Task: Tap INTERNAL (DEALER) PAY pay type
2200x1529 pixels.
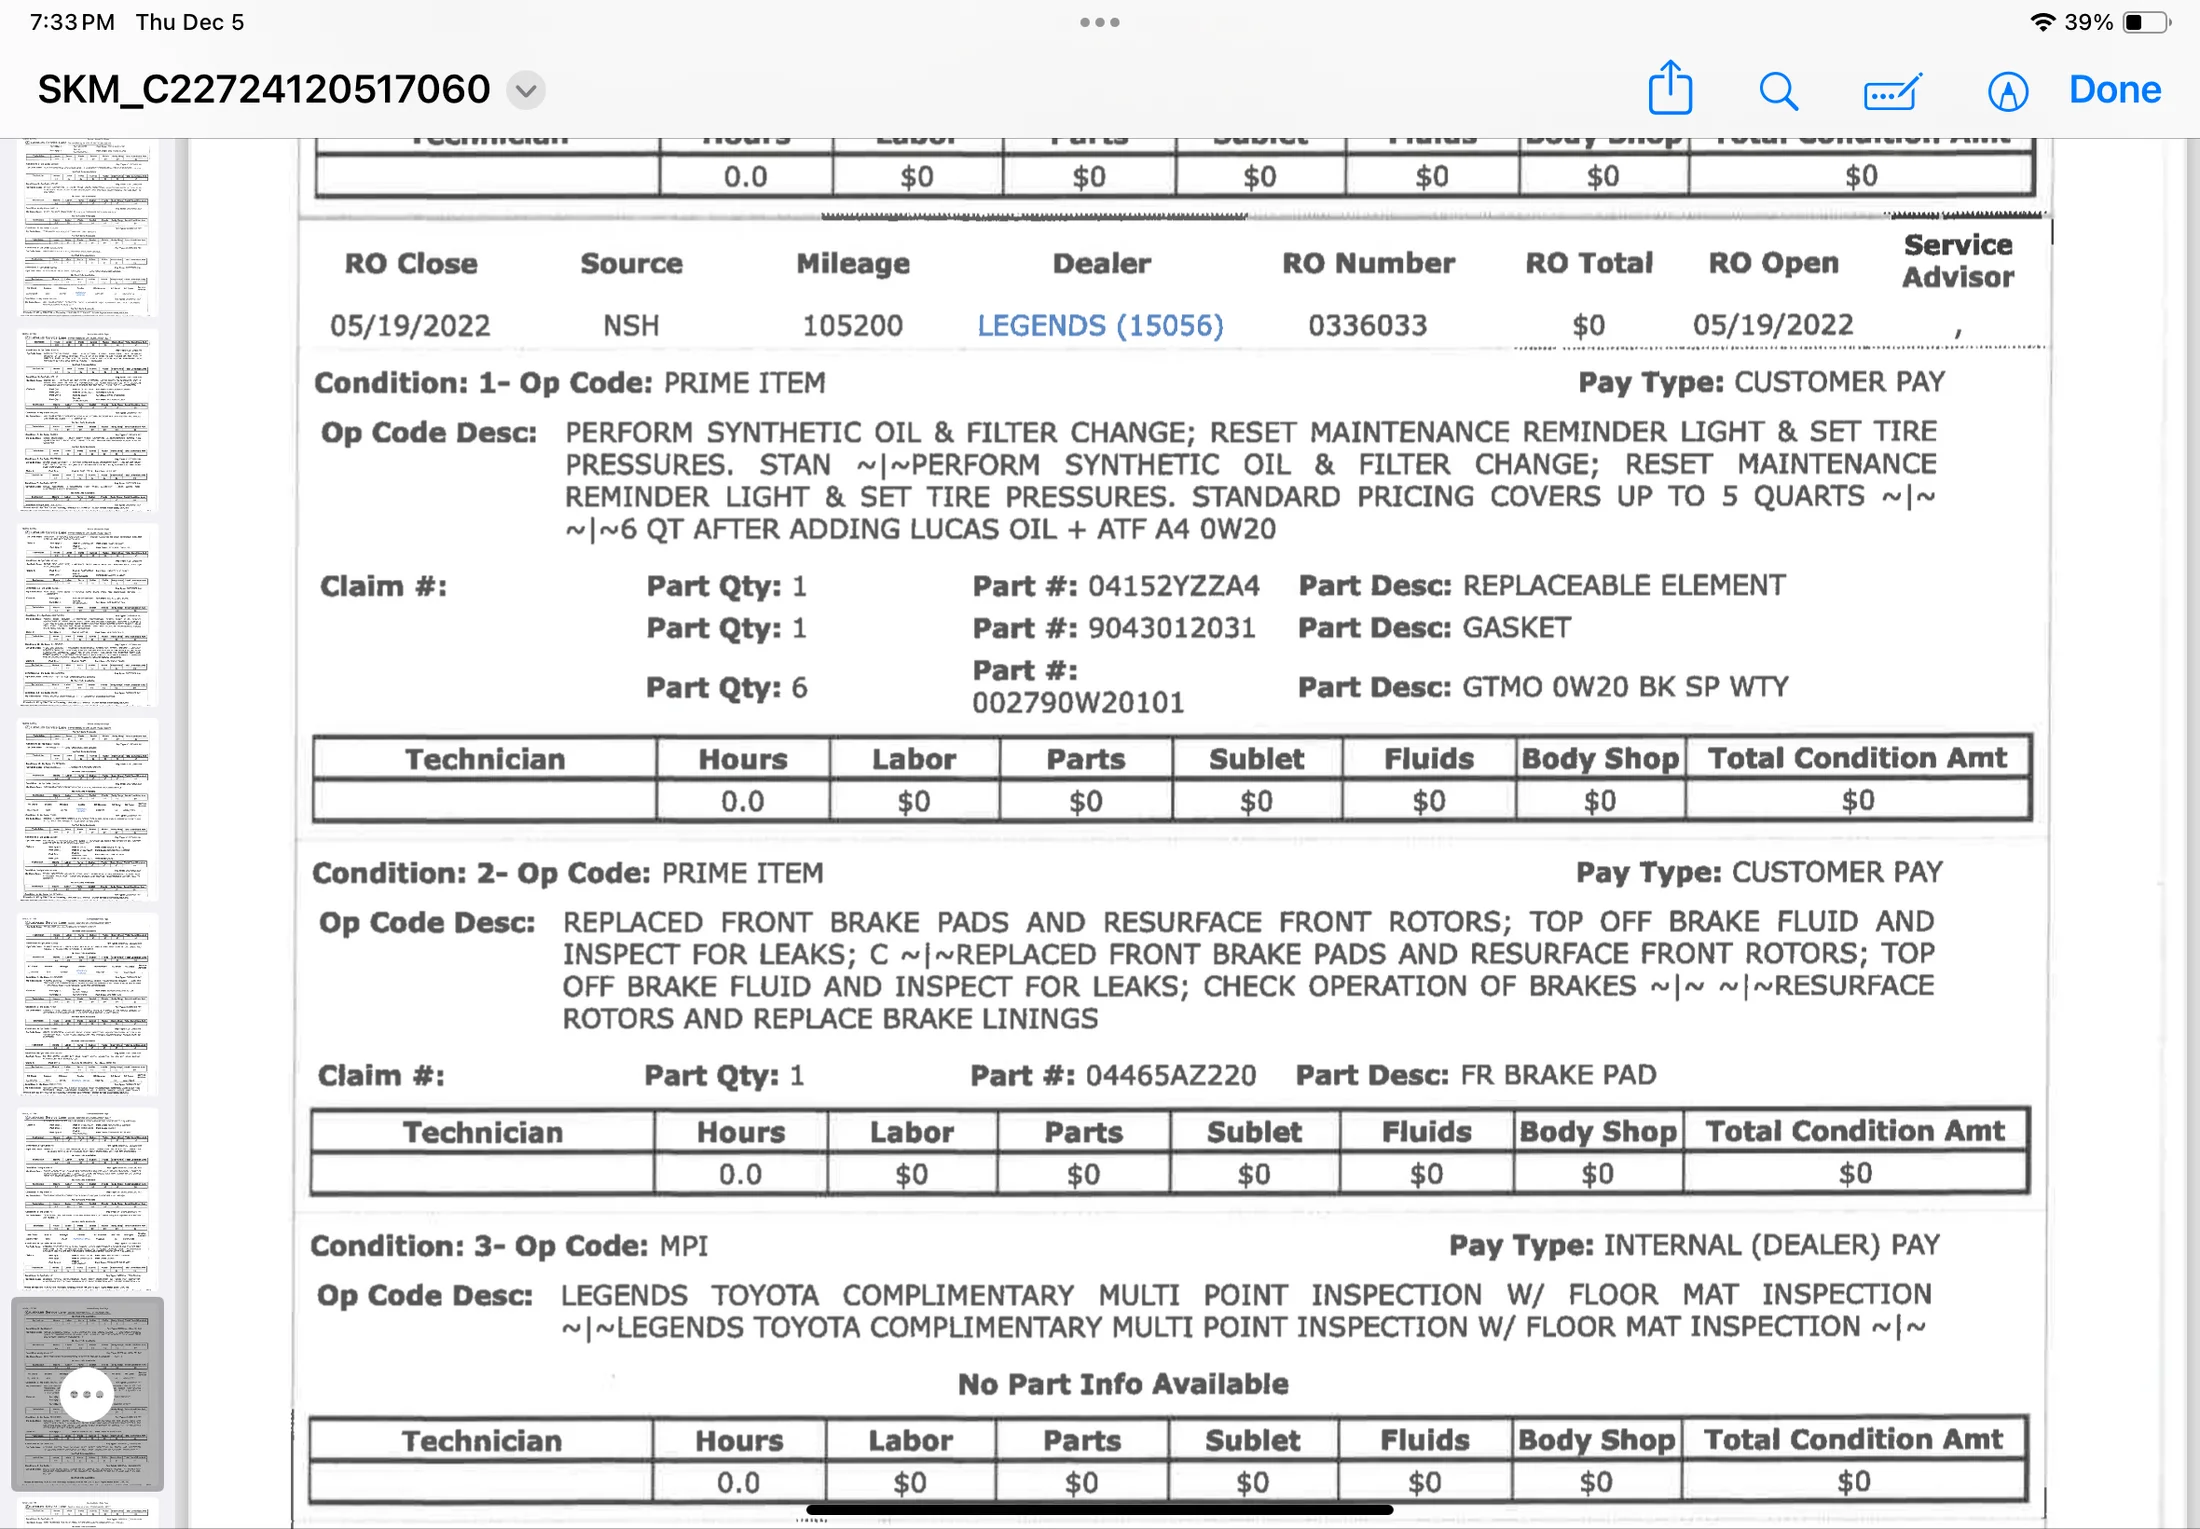Action: tap(1771, 1245)
